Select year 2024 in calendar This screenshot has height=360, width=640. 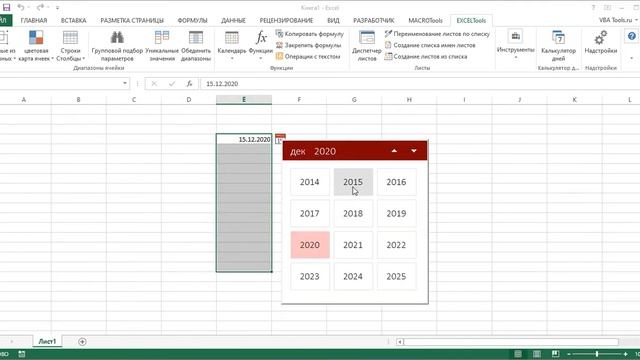pos(353,276)
